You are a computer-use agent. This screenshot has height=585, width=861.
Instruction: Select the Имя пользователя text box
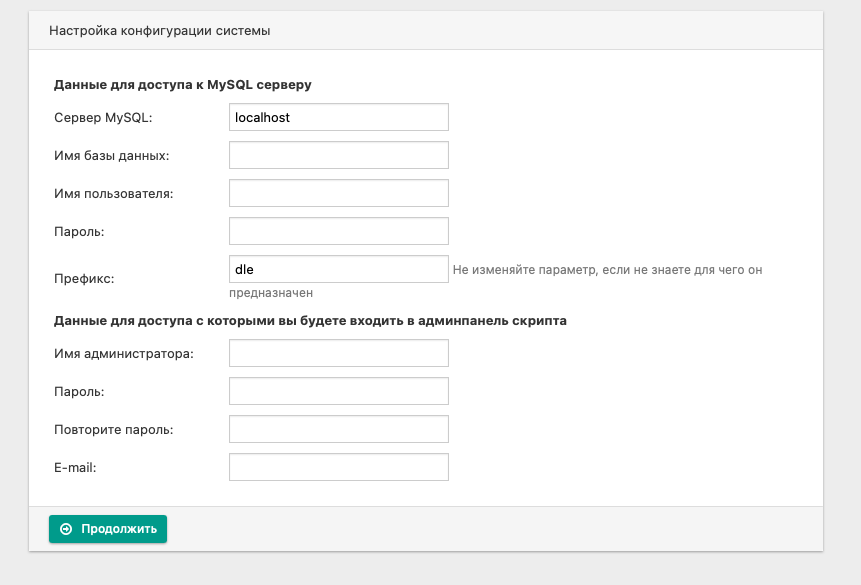click(339, 193)
